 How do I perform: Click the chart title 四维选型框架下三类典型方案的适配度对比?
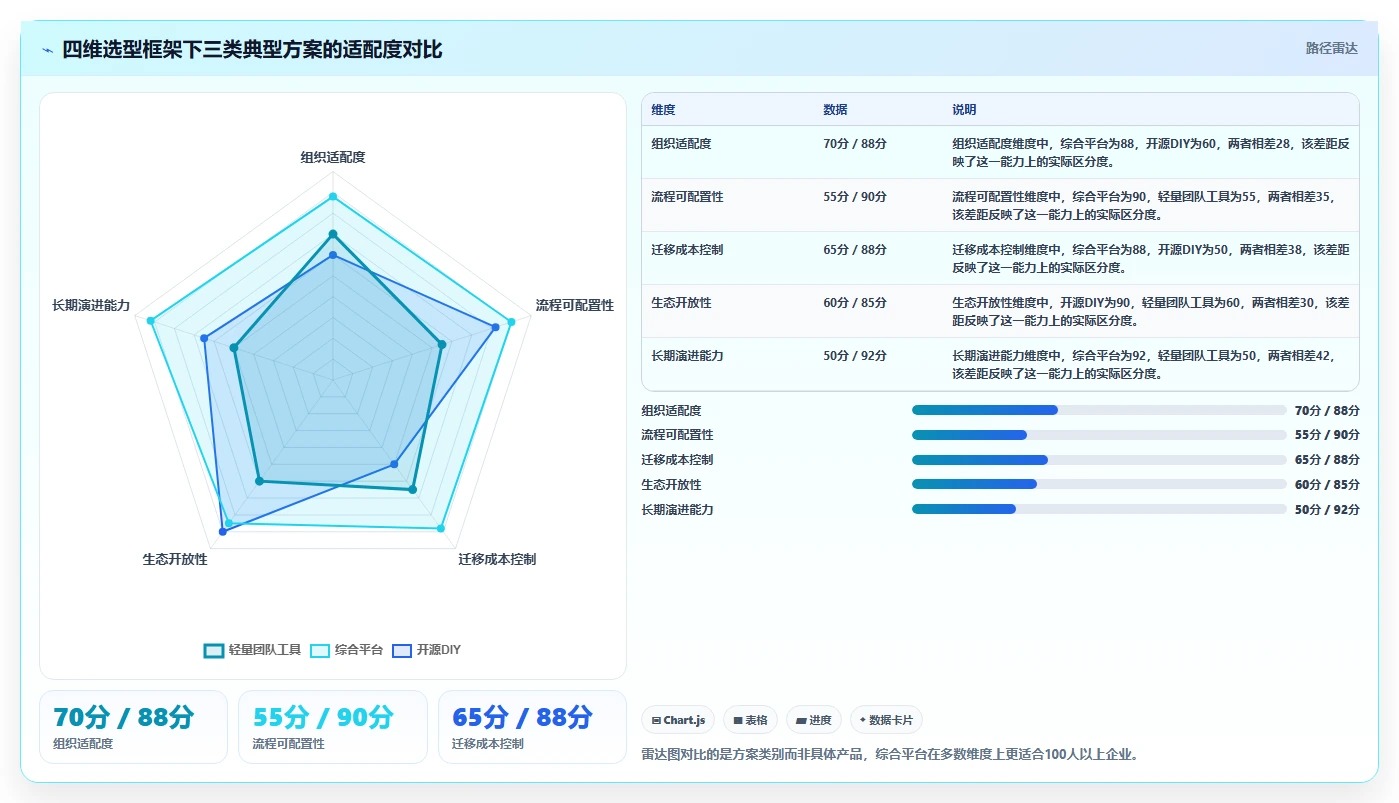coord(252,50)
